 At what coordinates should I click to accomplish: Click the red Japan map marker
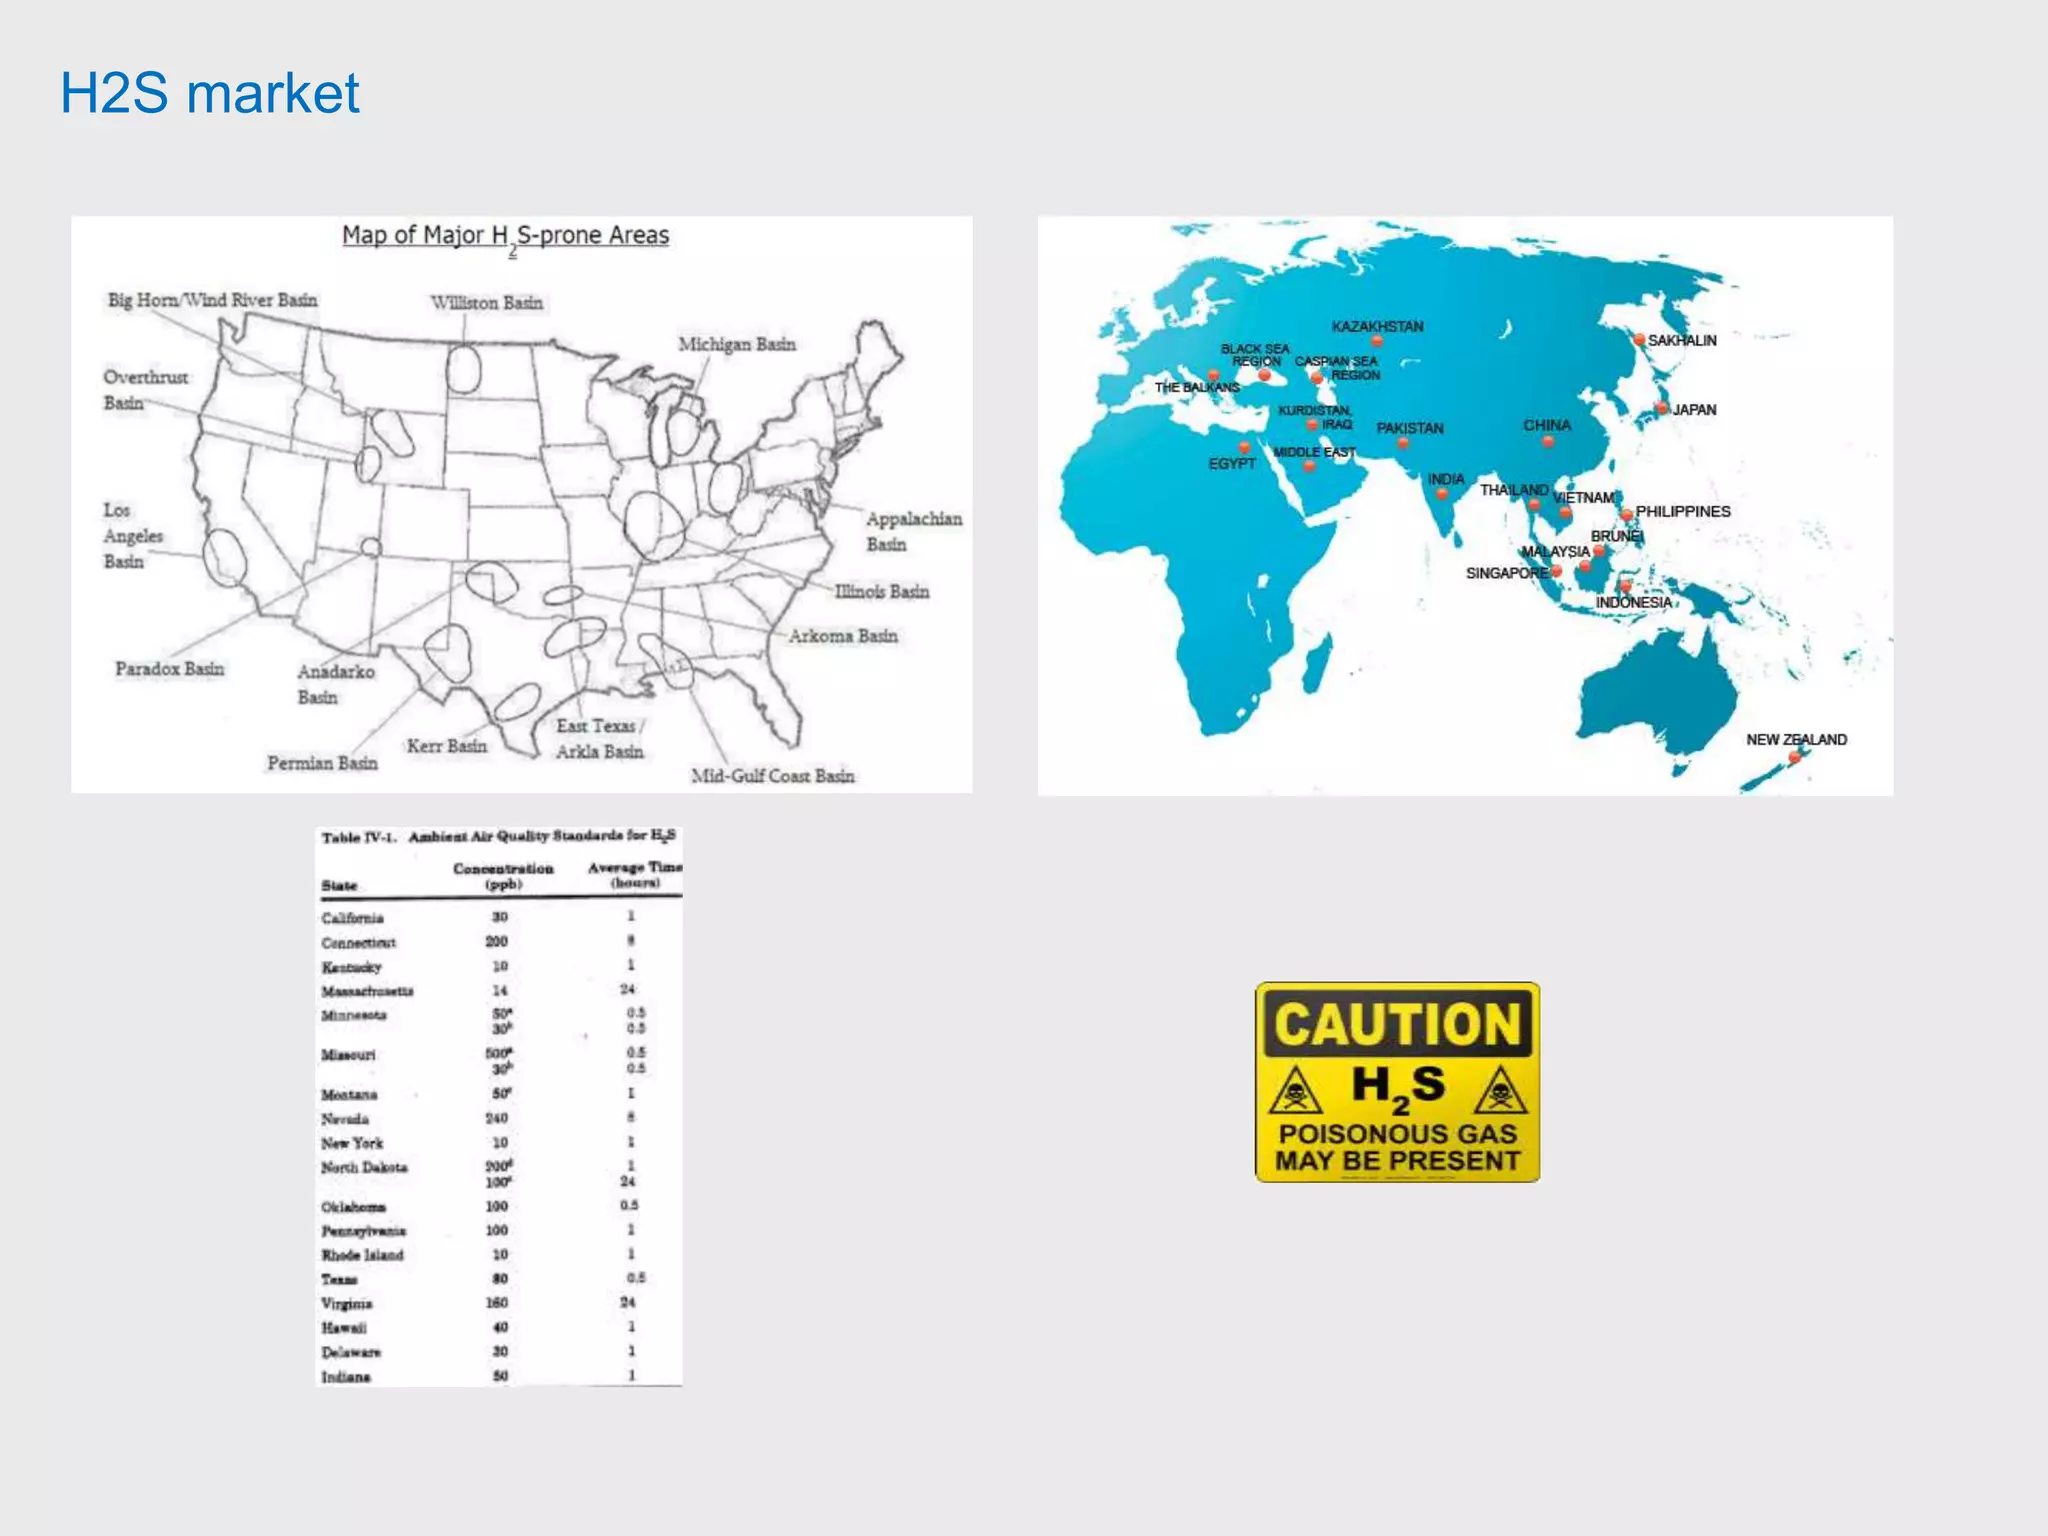pos(1661,408)
